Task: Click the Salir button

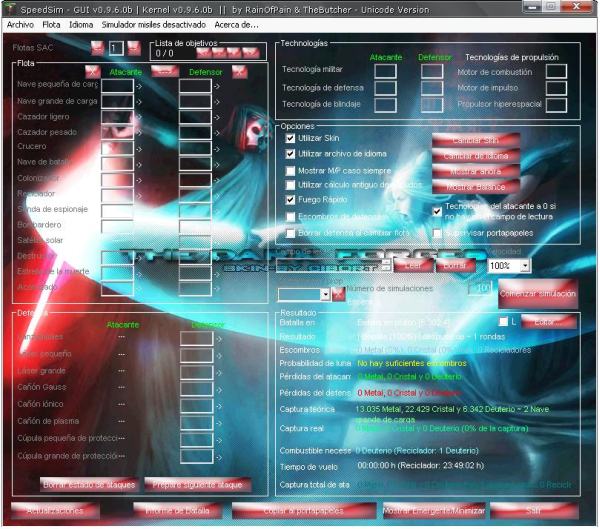Action: point(534,511)
